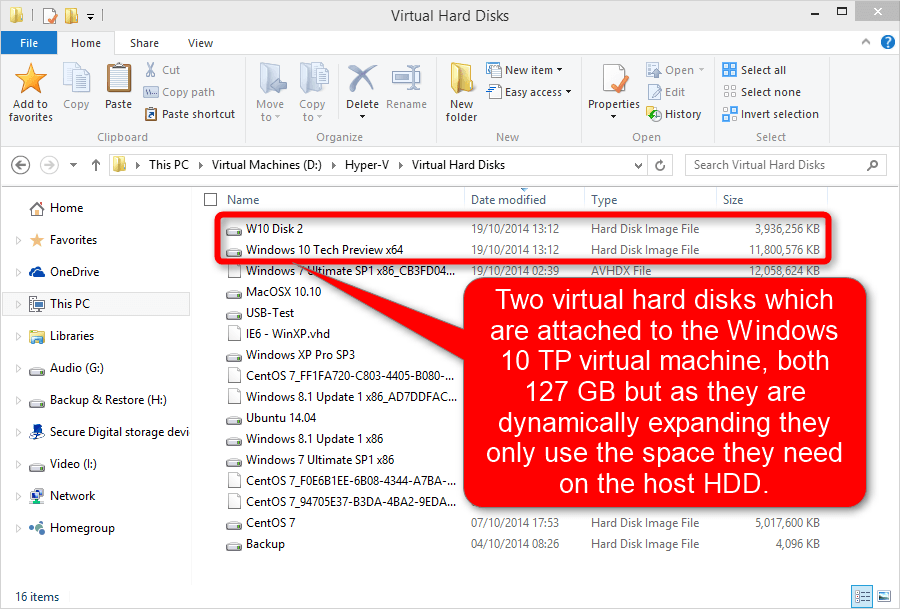Select Homegroup in the navigation pane
The image size is (900, 609).
click(x=82, y=528)
